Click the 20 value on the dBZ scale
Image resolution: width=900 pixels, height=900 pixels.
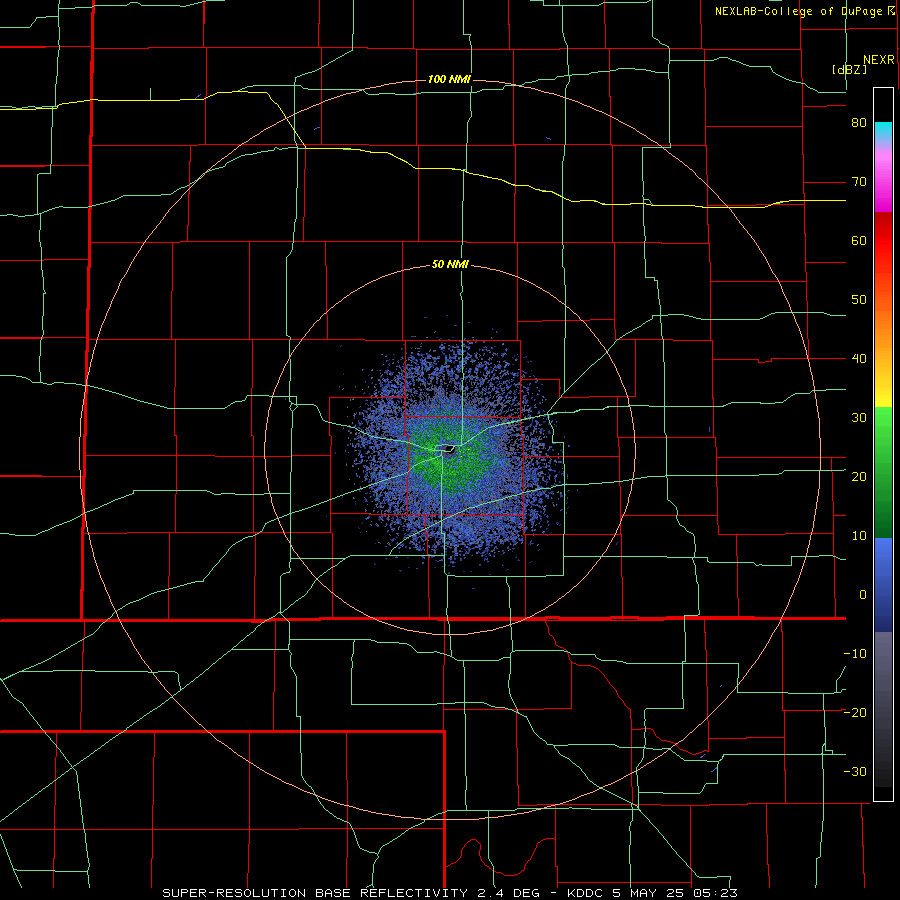pos(859,477)
